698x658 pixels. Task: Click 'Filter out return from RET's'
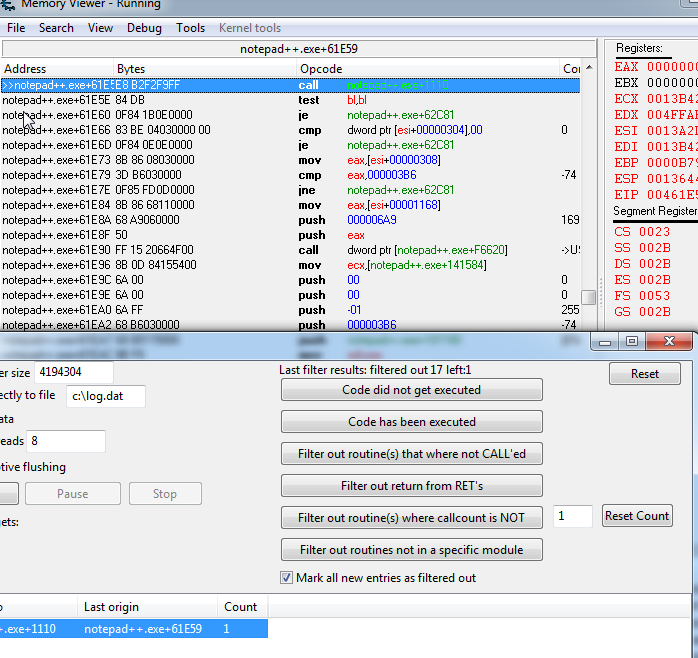tap(412, 486)
